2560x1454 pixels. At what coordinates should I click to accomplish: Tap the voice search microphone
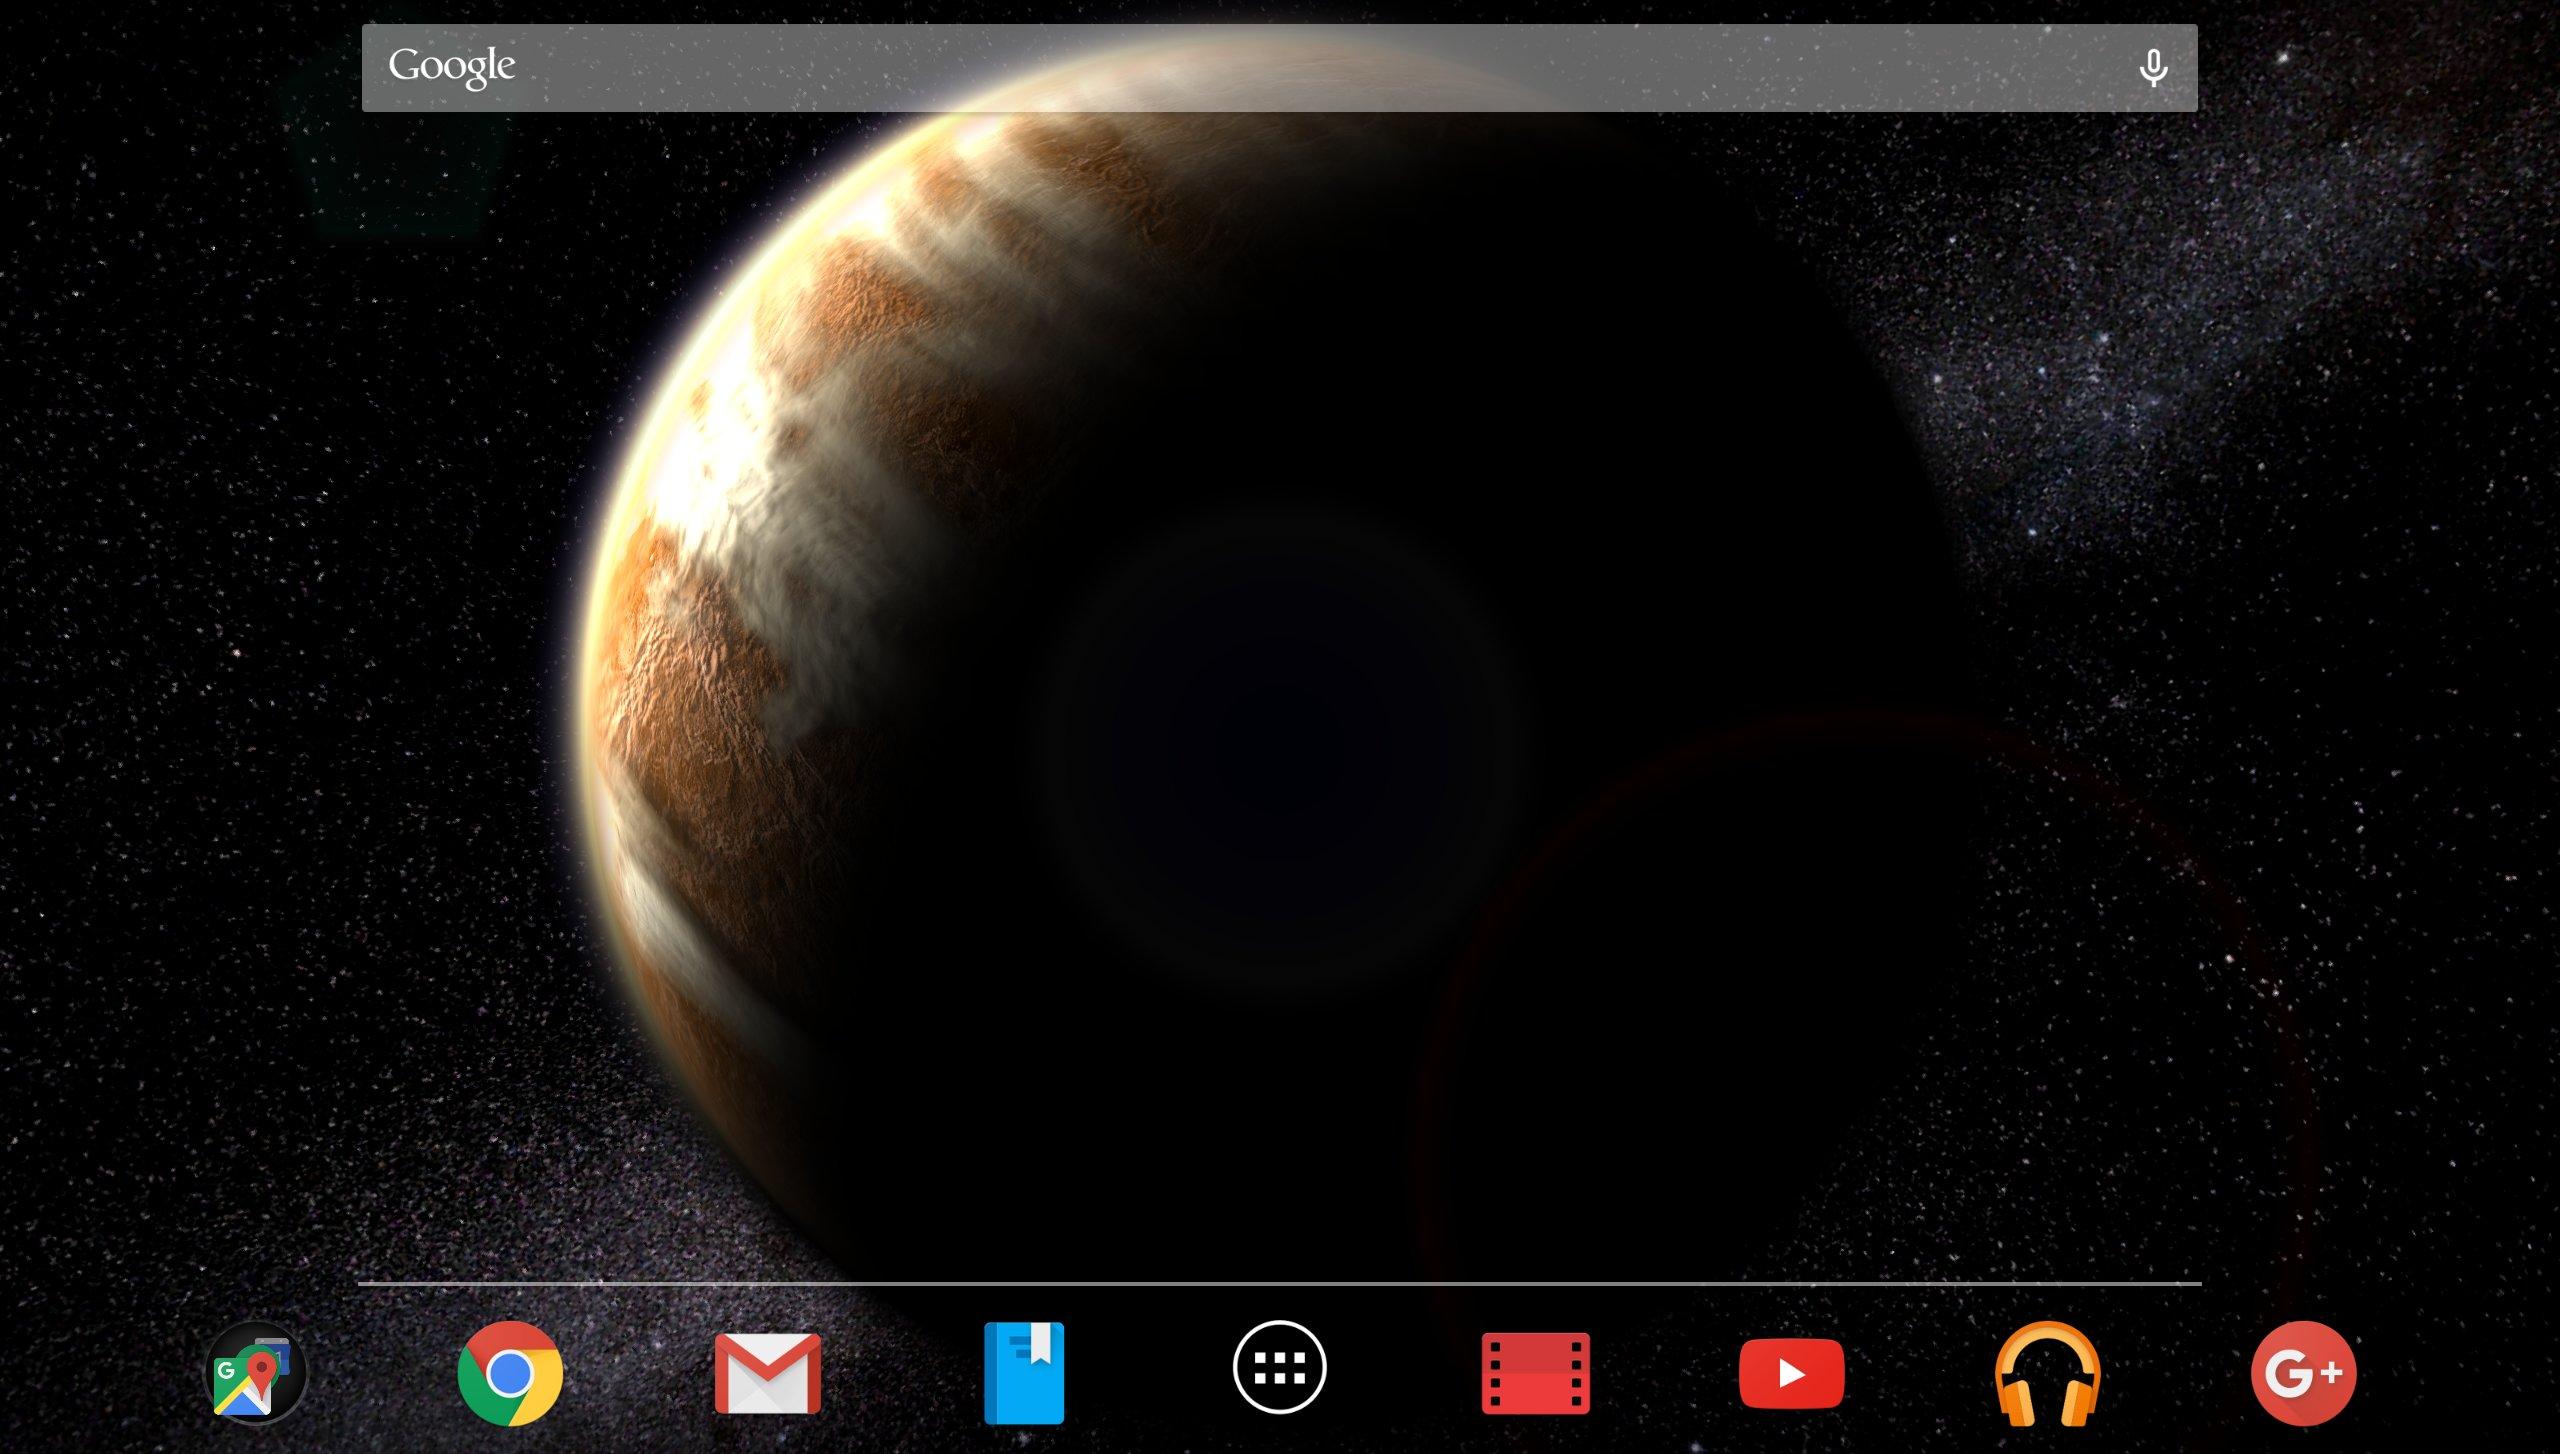pyautogui.click(x=2153, y=68)
